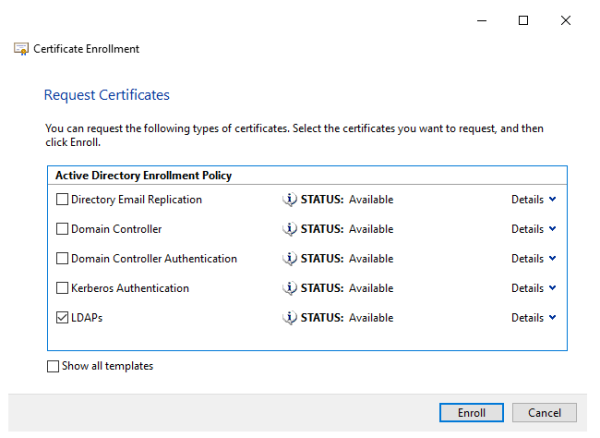Click the Certificate Enrollment title icon

tap(21, 48)
